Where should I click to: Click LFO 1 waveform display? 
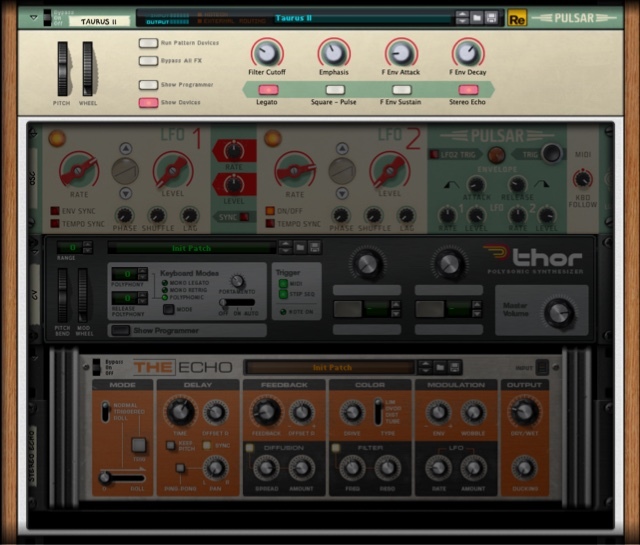[125, 171]
